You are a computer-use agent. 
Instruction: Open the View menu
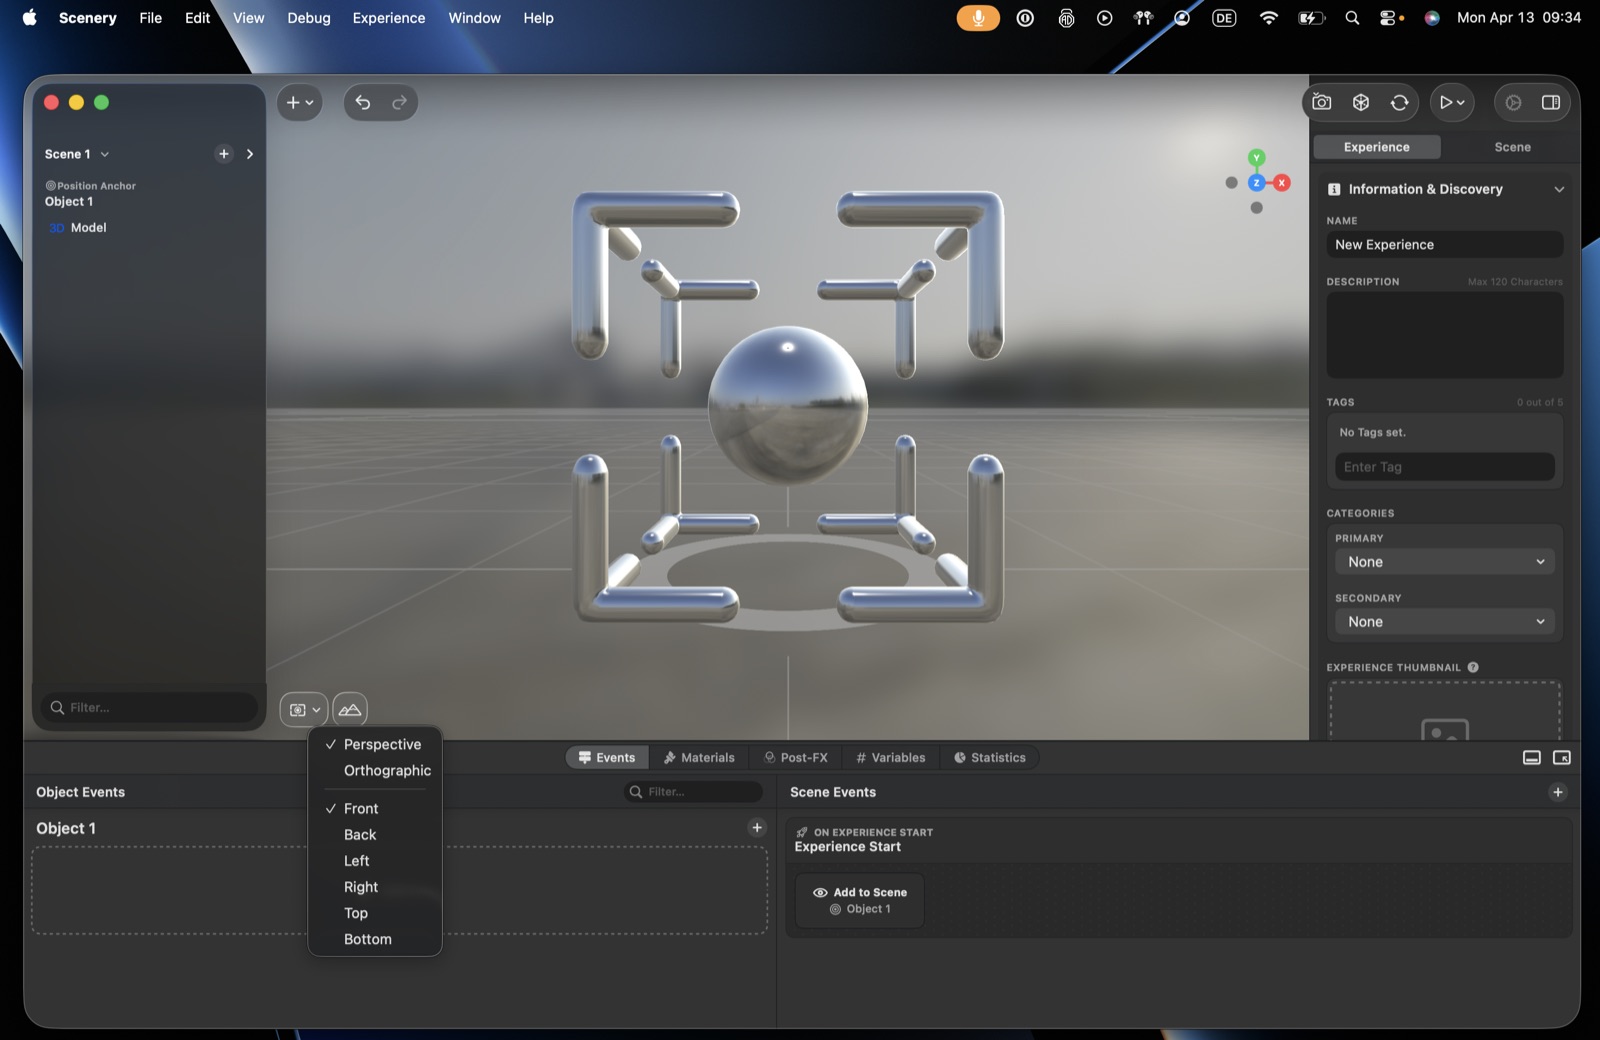pos(249,18)
